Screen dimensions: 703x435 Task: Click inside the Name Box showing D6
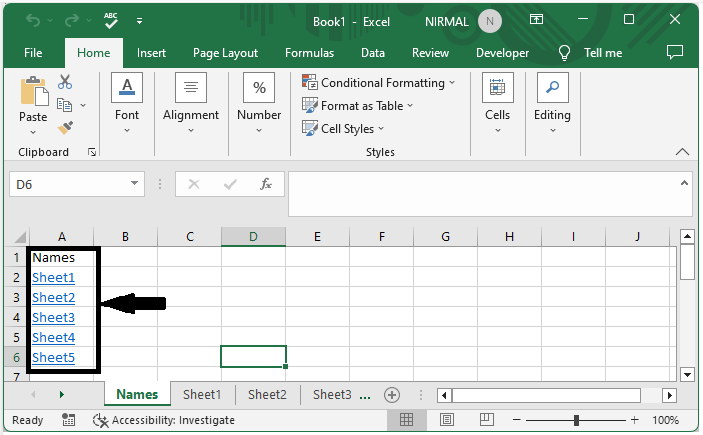click(x=69, y=184)
